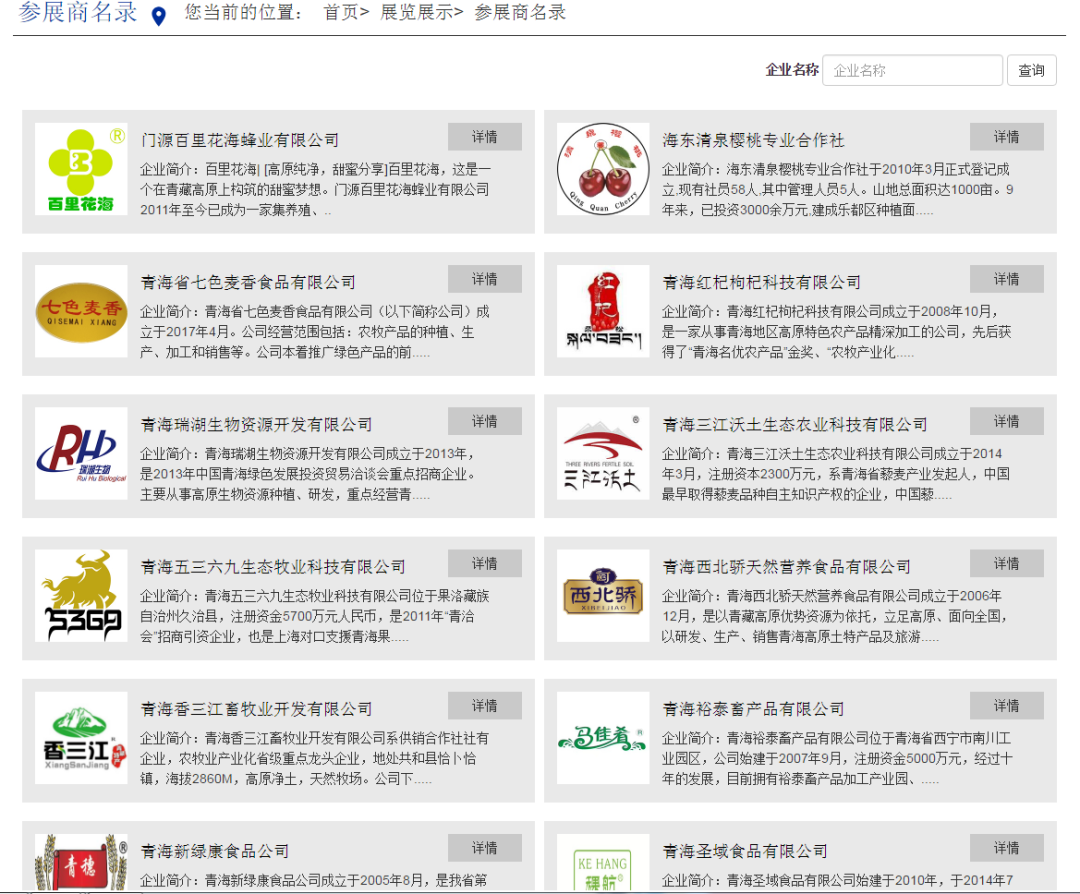
Task: Open the 红杞 red goji logo
Action: [x=603, y=311]
